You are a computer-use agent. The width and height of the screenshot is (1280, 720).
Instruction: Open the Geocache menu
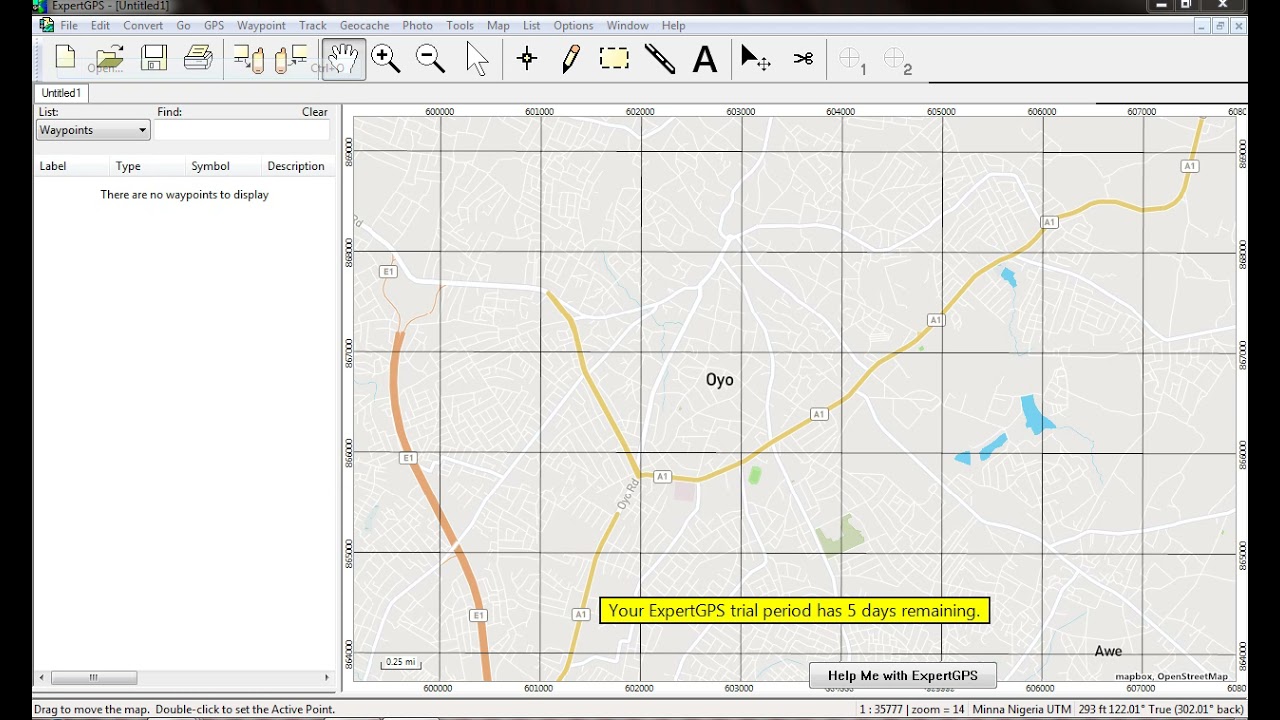coord(364,25)
